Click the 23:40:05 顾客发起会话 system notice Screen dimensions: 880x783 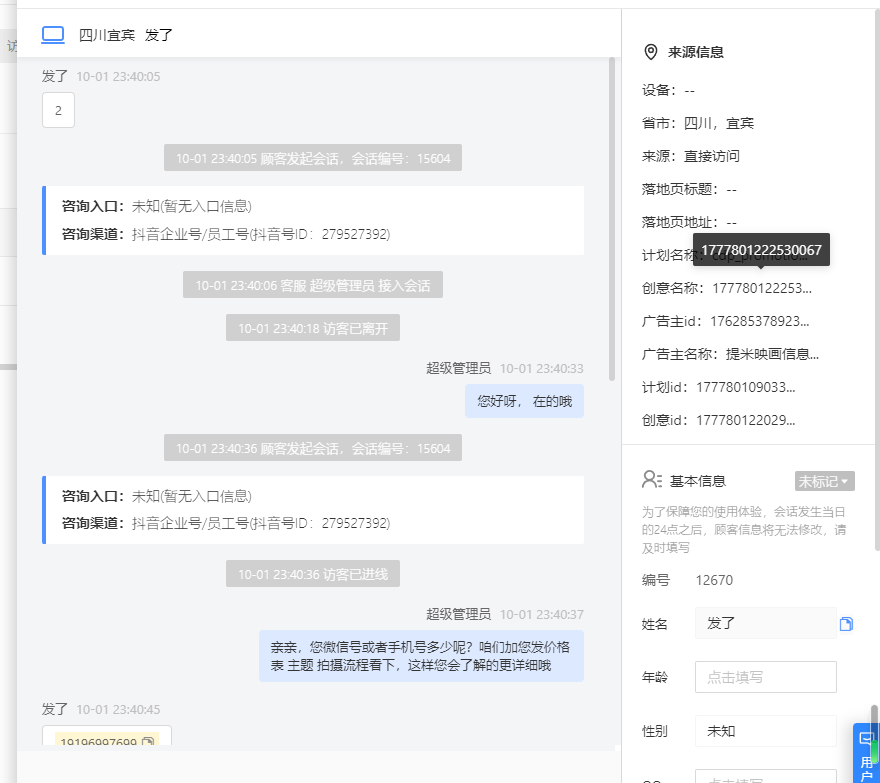pos(313,158)
